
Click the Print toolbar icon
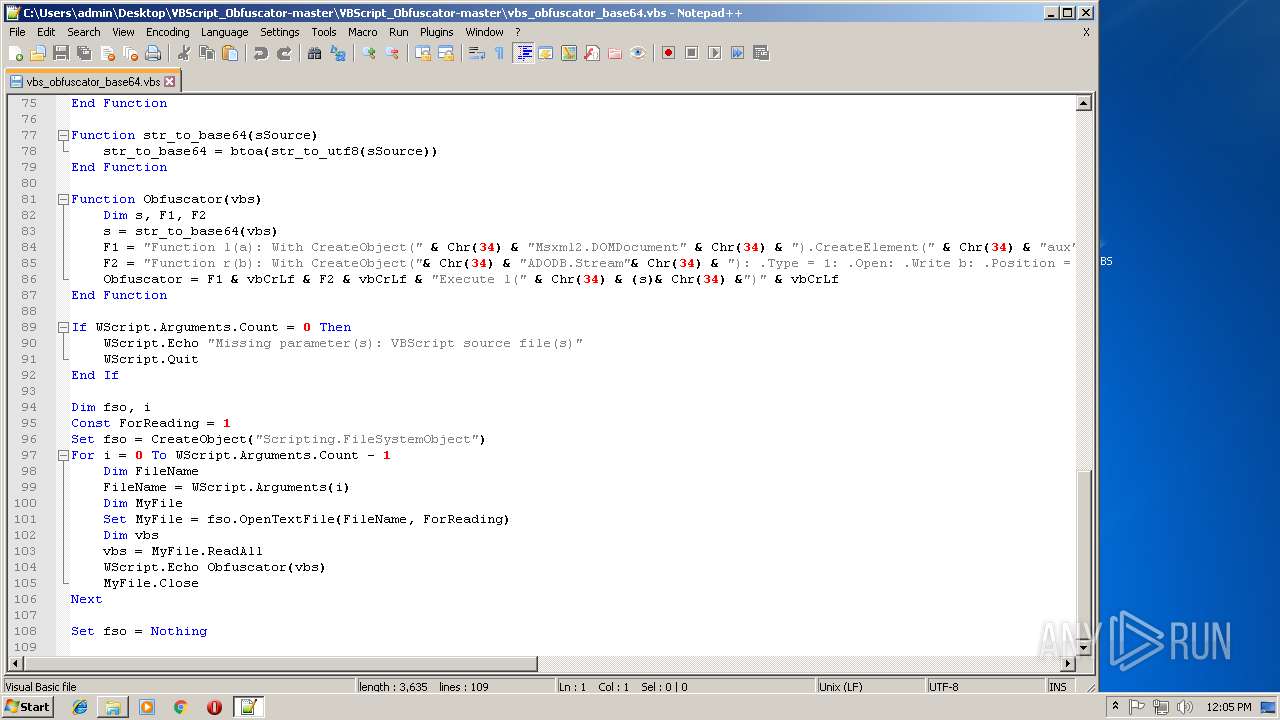click(x=153, y=53)
